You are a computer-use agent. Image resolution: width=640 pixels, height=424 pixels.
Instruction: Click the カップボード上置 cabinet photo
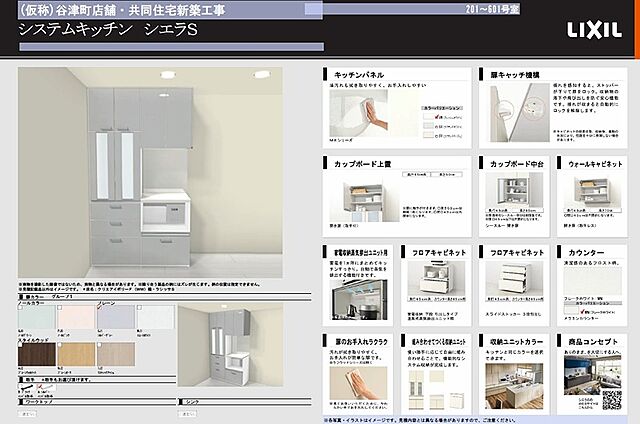[364, 198]
